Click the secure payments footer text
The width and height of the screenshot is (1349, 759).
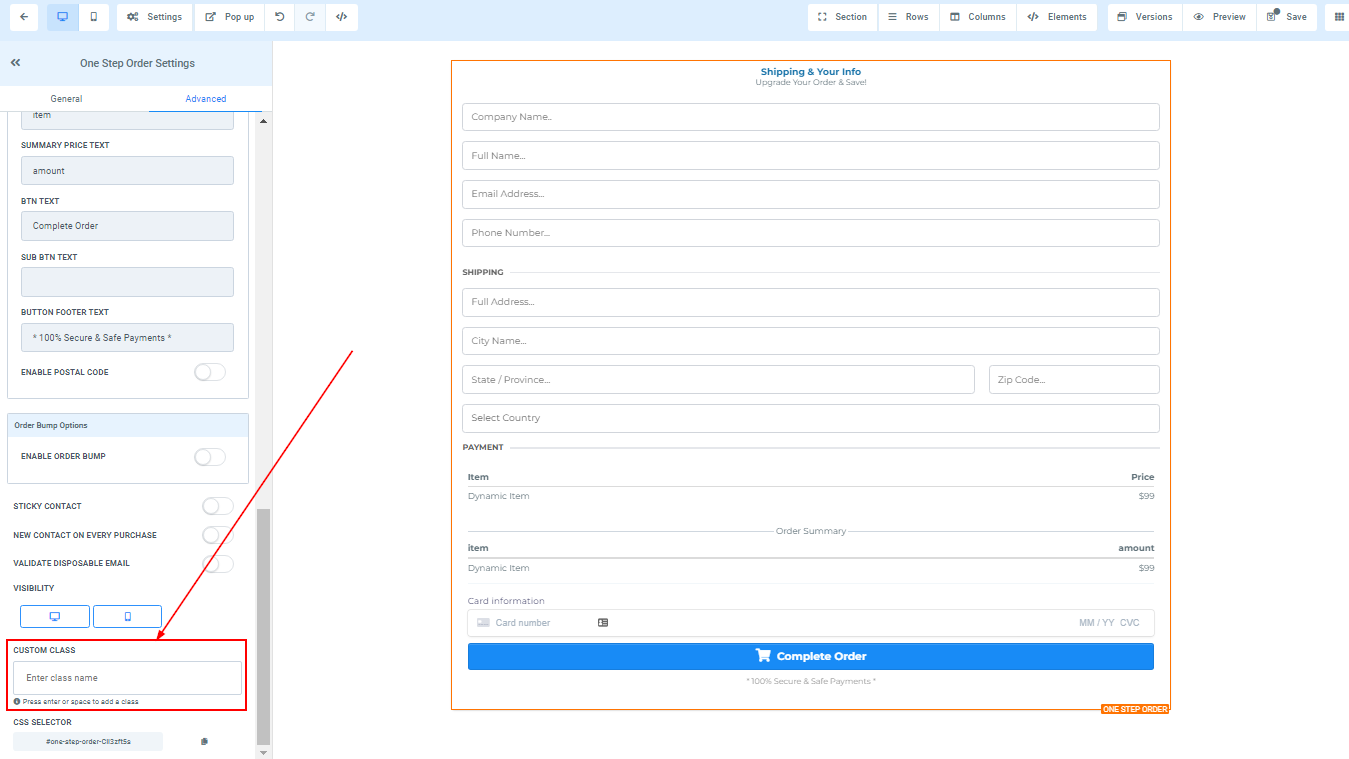(811, 681)
